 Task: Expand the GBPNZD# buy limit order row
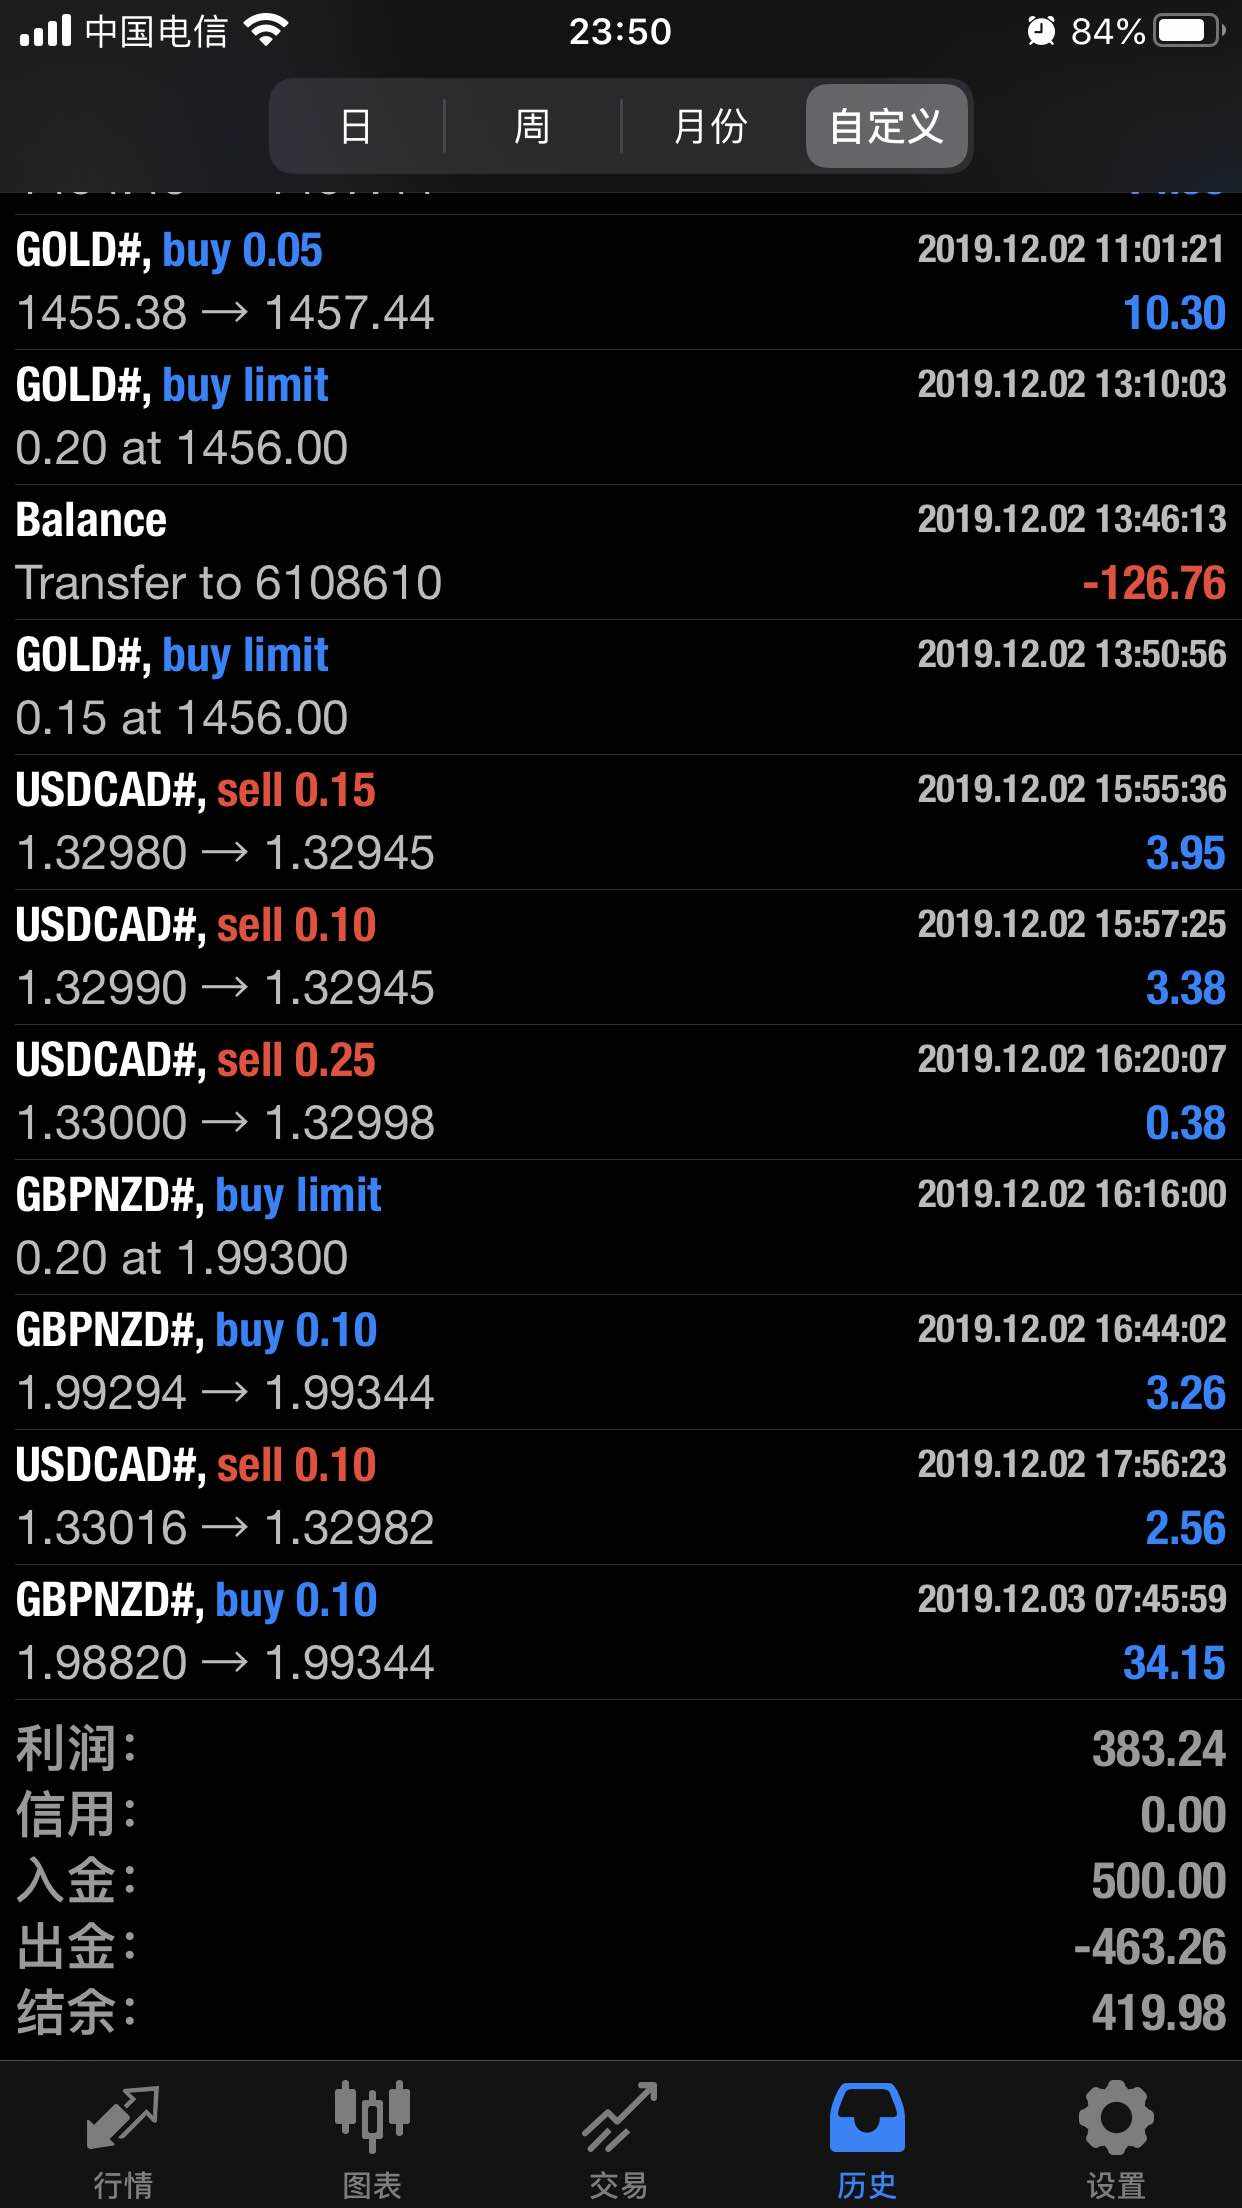[620, 1227]
